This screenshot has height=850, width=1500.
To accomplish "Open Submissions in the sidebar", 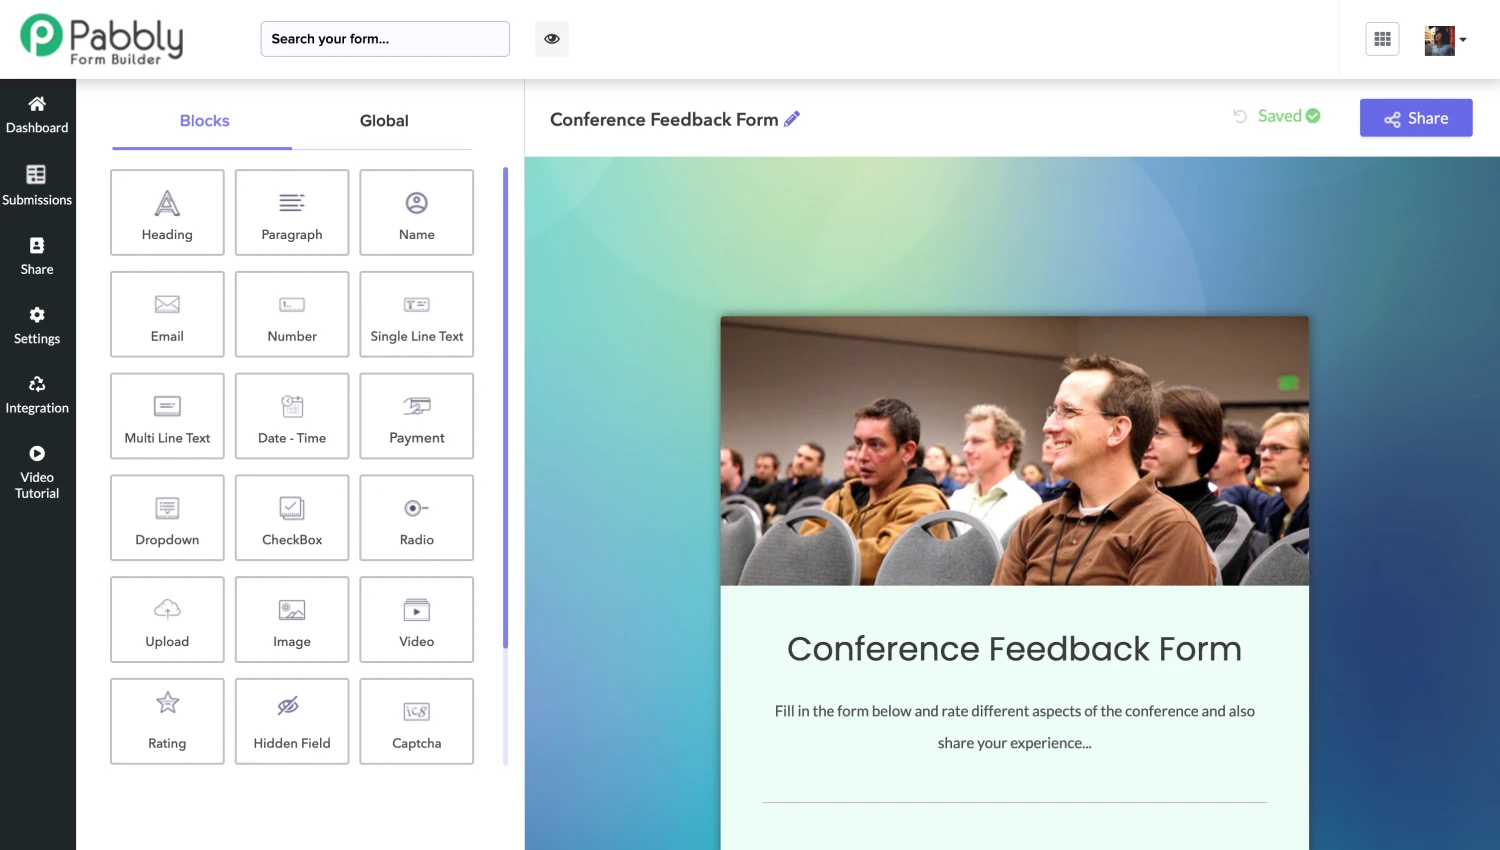I will 37,186.
